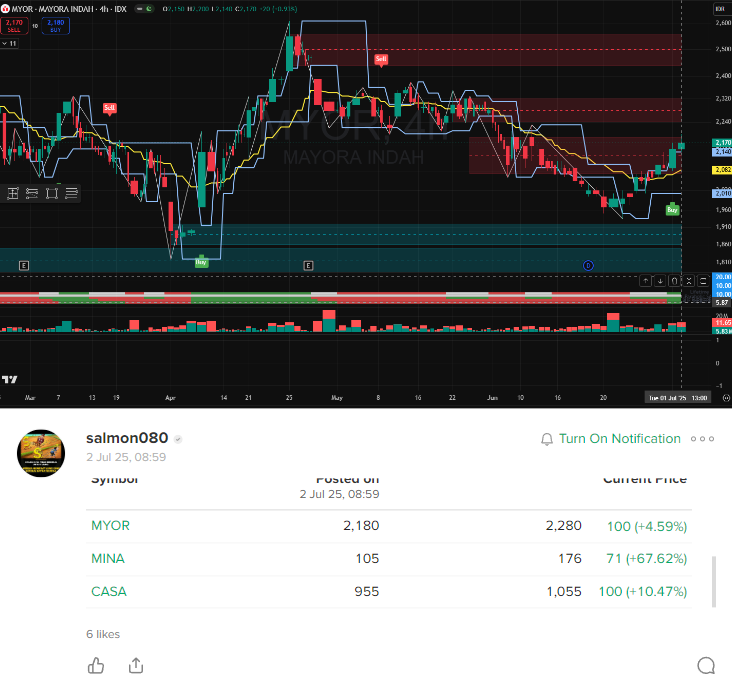This screenshot has width=732, height=685.
Task: Click the red SELL 2,170 button
Action: tap(13, 24)
